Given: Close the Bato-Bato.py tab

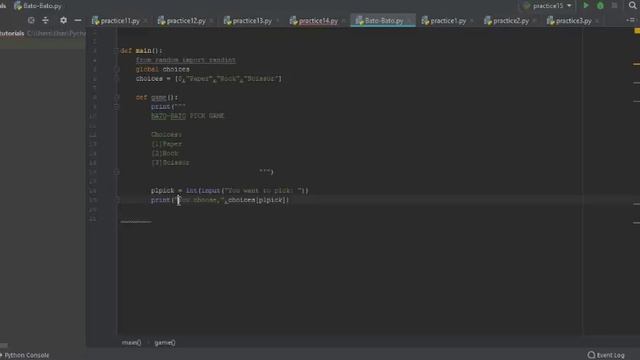Looking at the screenshot, I should tap(410, 20).
